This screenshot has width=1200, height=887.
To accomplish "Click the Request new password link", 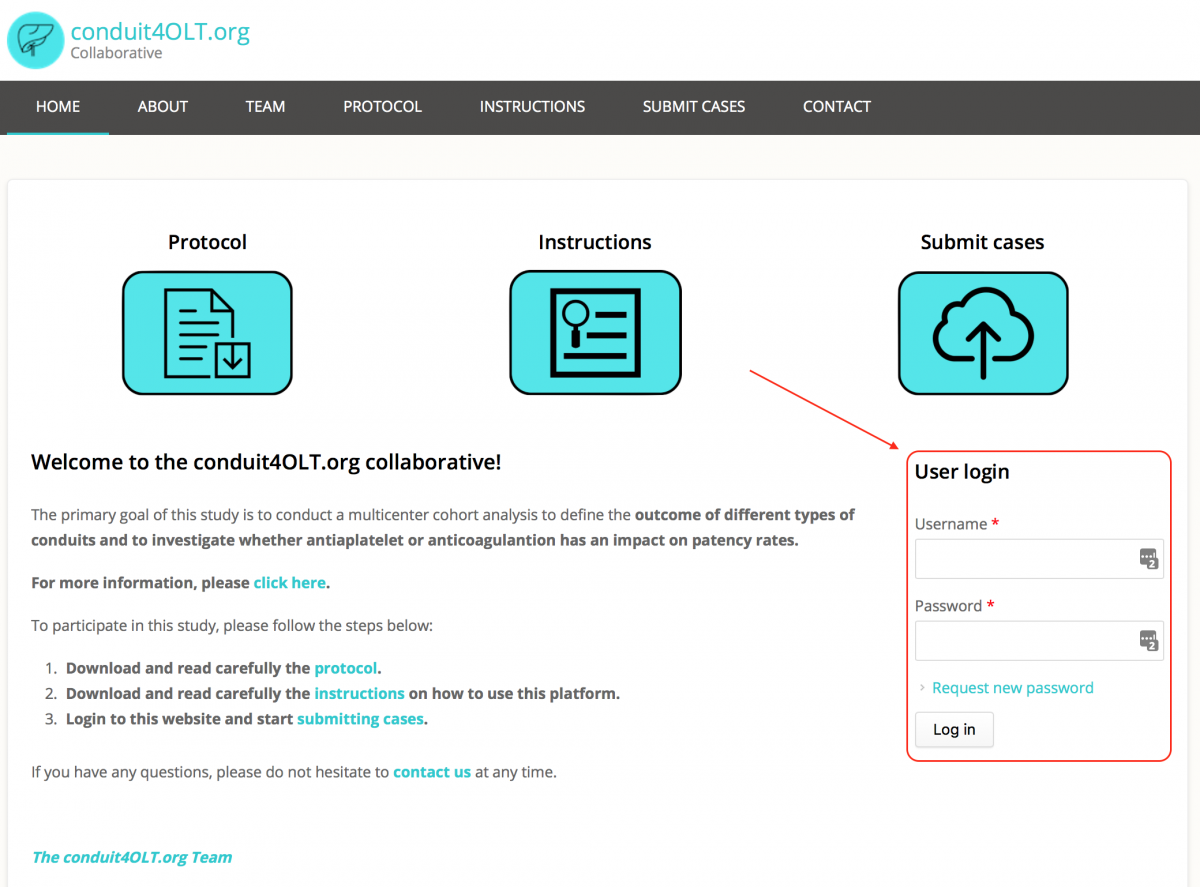I will (1012, 688).
